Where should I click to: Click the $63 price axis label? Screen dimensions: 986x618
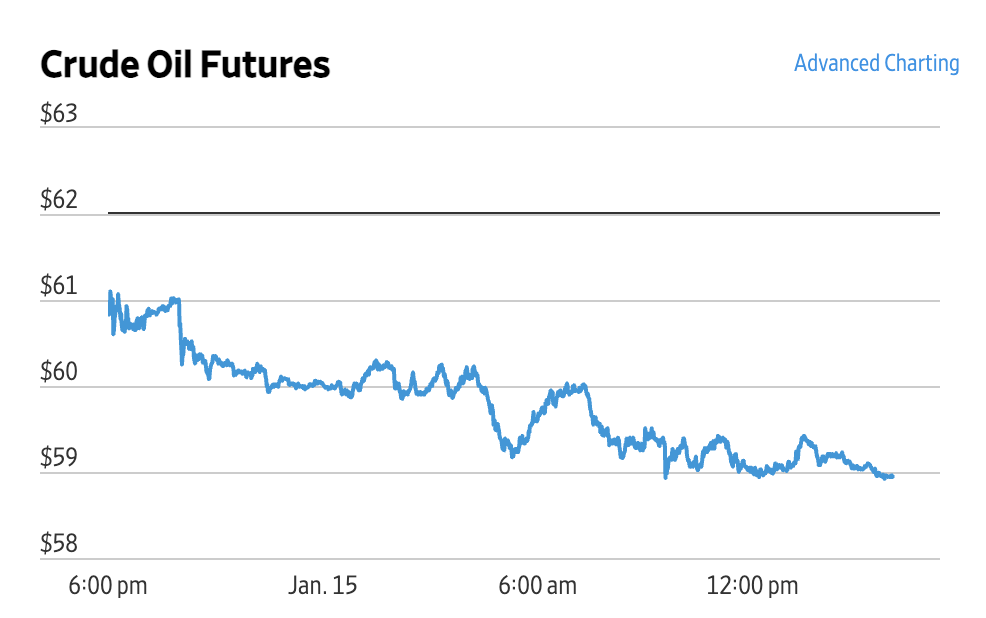(x=59, y=114)
